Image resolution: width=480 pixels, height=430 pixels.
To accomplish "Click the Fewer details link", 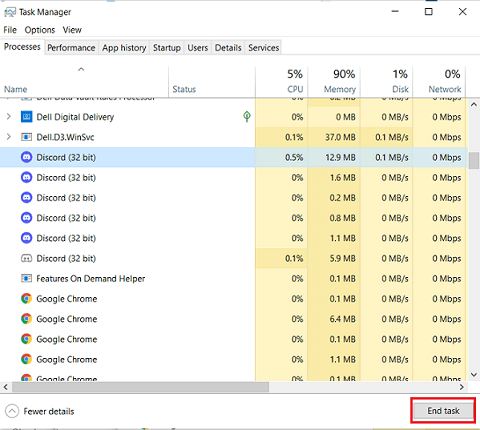I will tap(49, 411).
